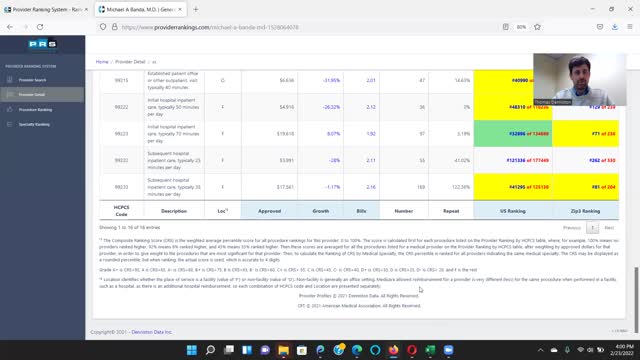Open File Explorer from the taskbar
The height and width of the screenshot is (360, 640).
(283, 350)
